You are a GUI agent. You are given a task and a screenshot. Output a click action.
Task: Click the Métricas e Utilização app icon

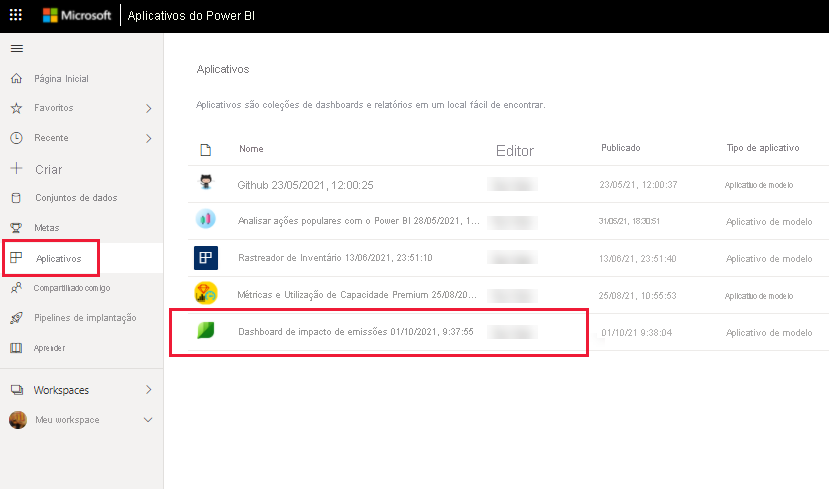(206, 293)
